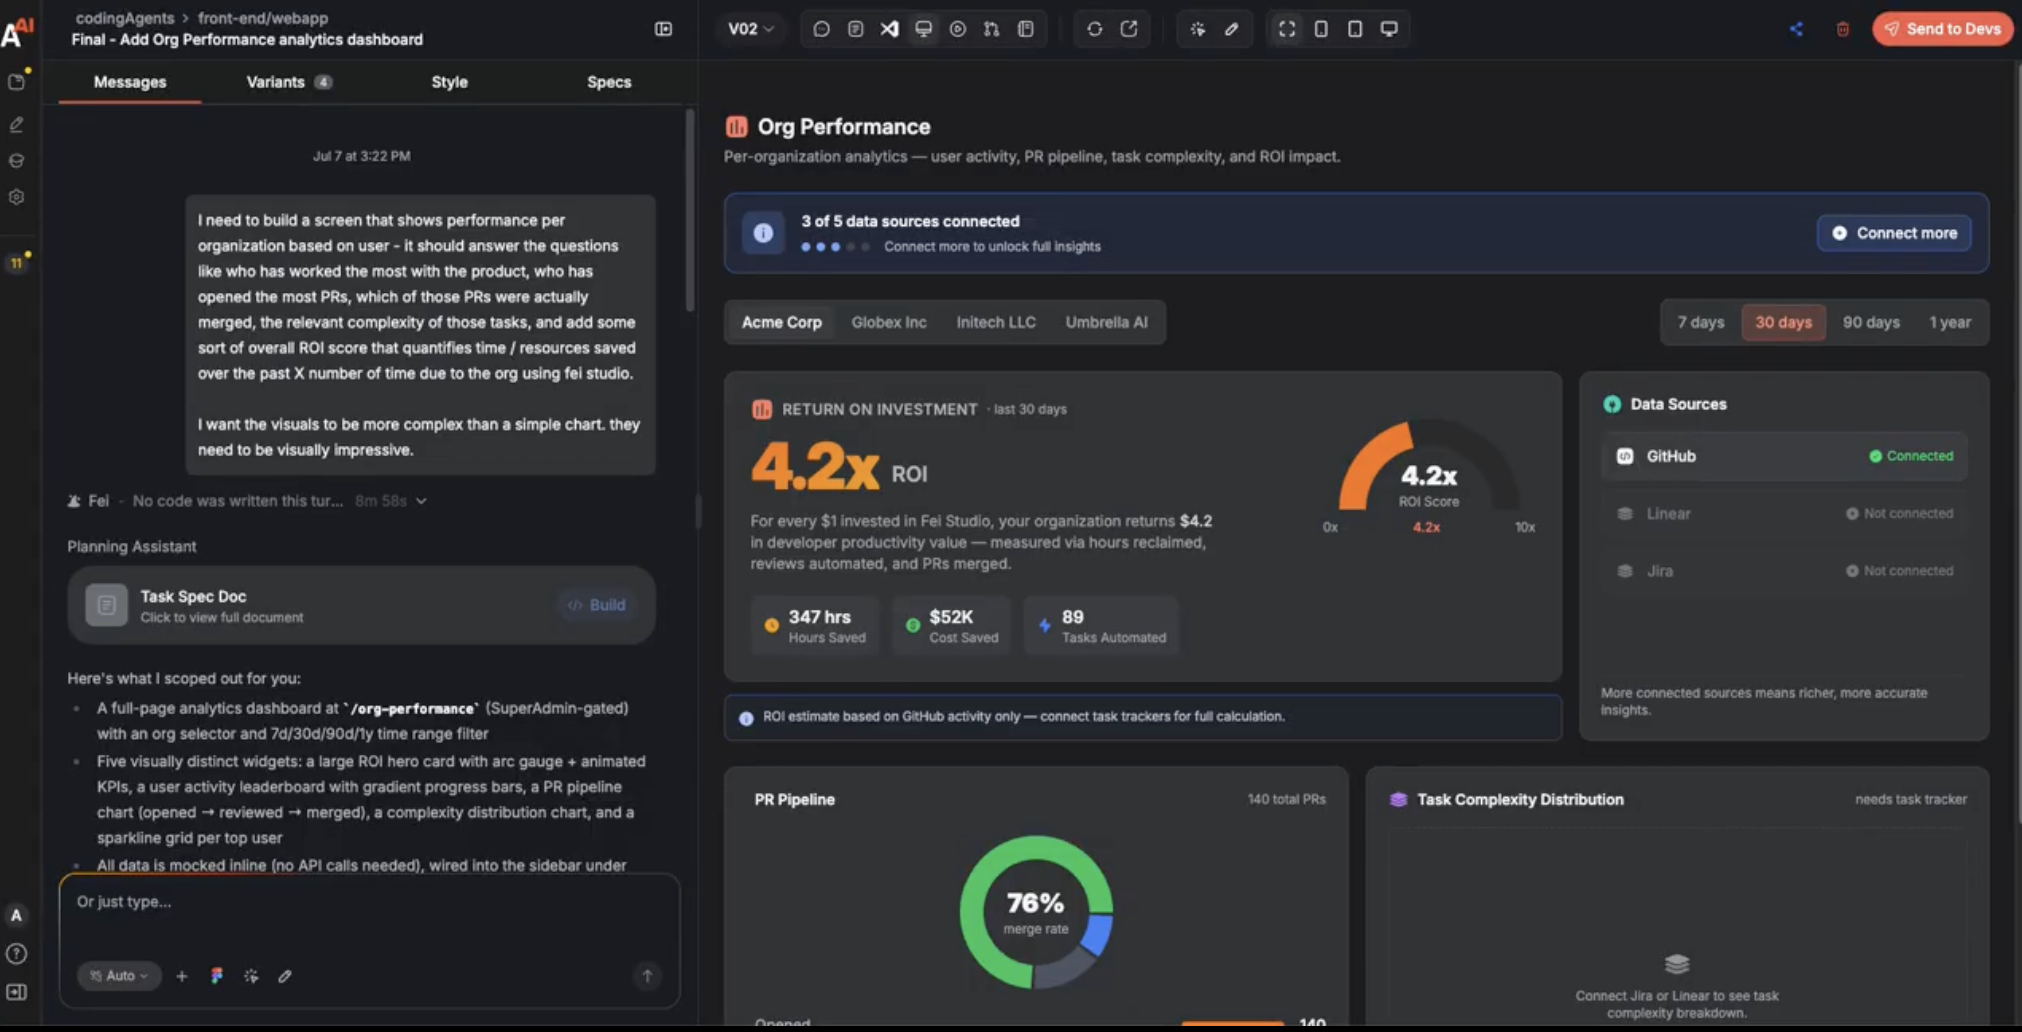Screen dimensions: 2022x1032
Task: Click the 'Or just type...' message input
Action: (x=369, y=902)
